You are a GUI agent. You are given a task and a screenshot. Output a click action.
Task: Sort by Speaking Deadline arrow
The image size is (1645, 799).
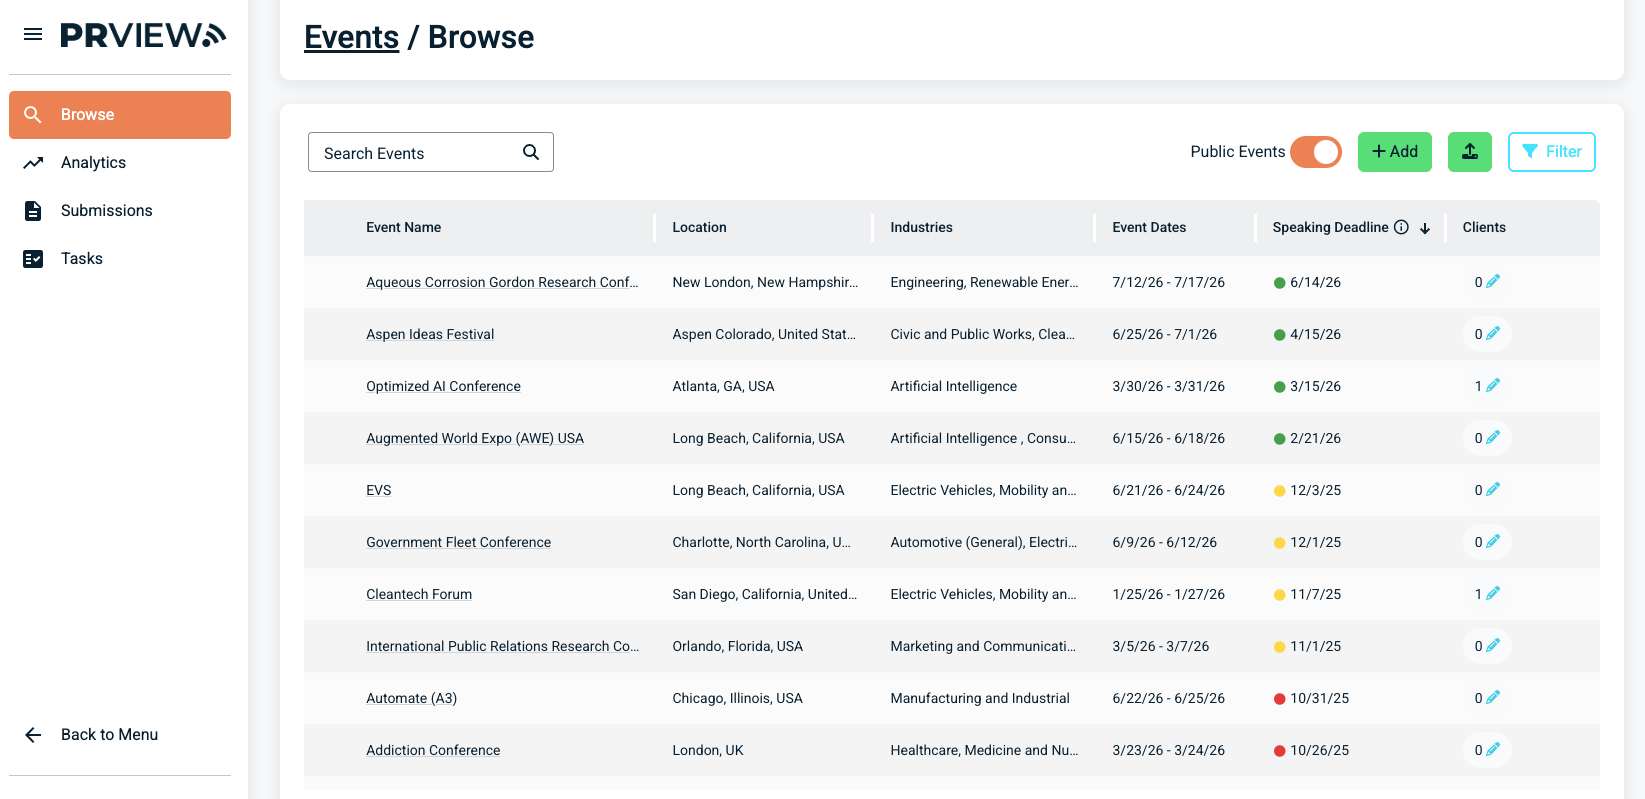[x=1425, y=228]
